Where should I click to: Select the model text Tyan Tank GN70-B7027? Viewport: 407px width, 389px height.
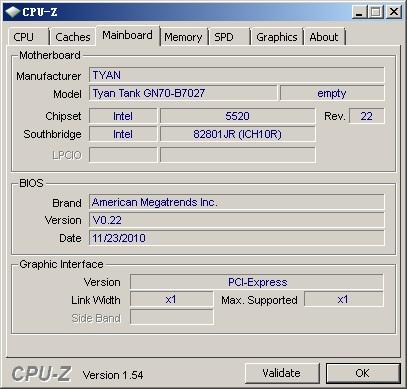click(149, 93)
